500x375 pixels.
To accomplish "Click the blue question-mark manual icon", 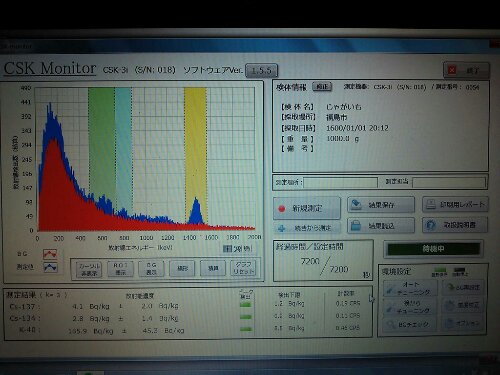I will [x=431, y=225].
